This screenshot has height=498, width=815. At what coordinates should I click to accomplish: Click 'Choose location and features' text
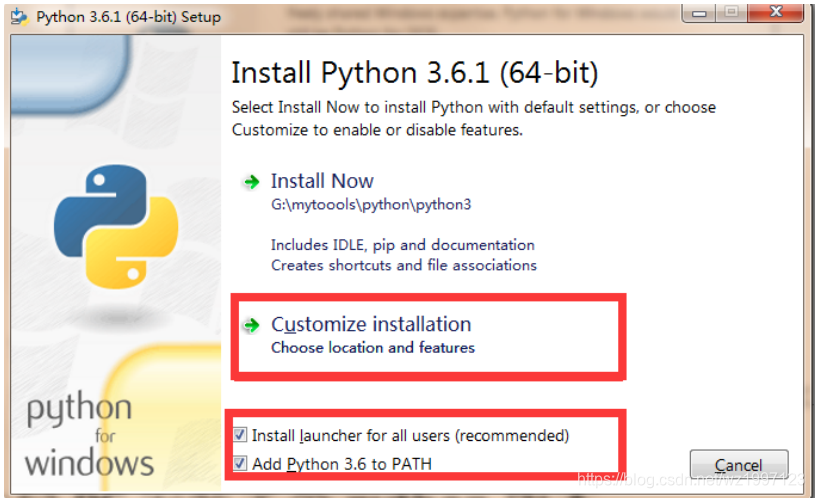(x=373, y=347)
